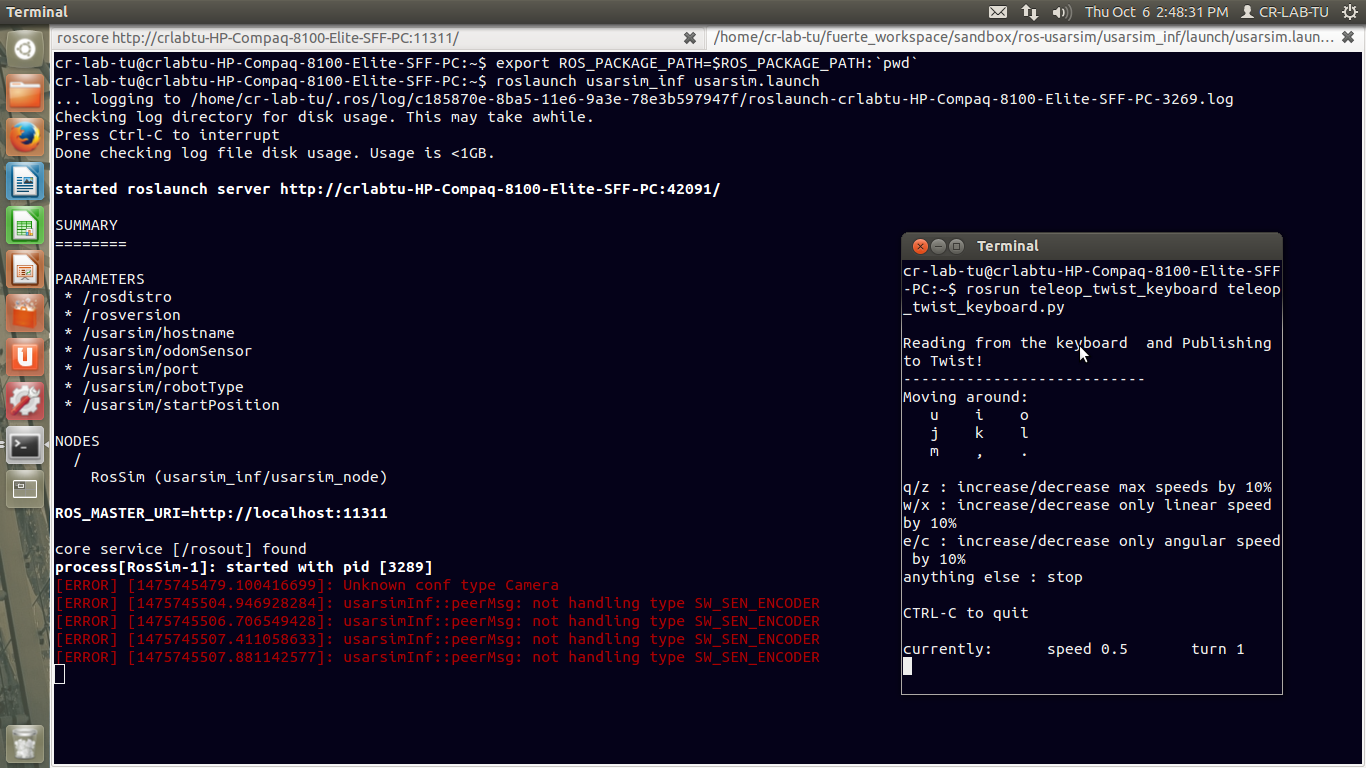Close the small Terminal window

tap(919, 246)
